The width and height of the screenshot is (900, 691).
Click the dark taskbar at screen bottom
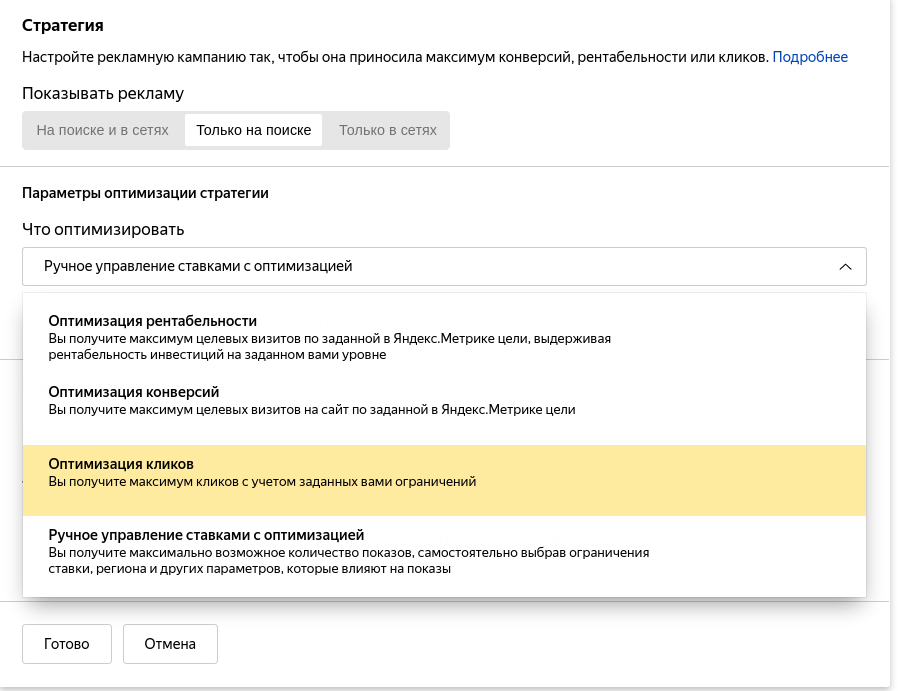[450, 686]
